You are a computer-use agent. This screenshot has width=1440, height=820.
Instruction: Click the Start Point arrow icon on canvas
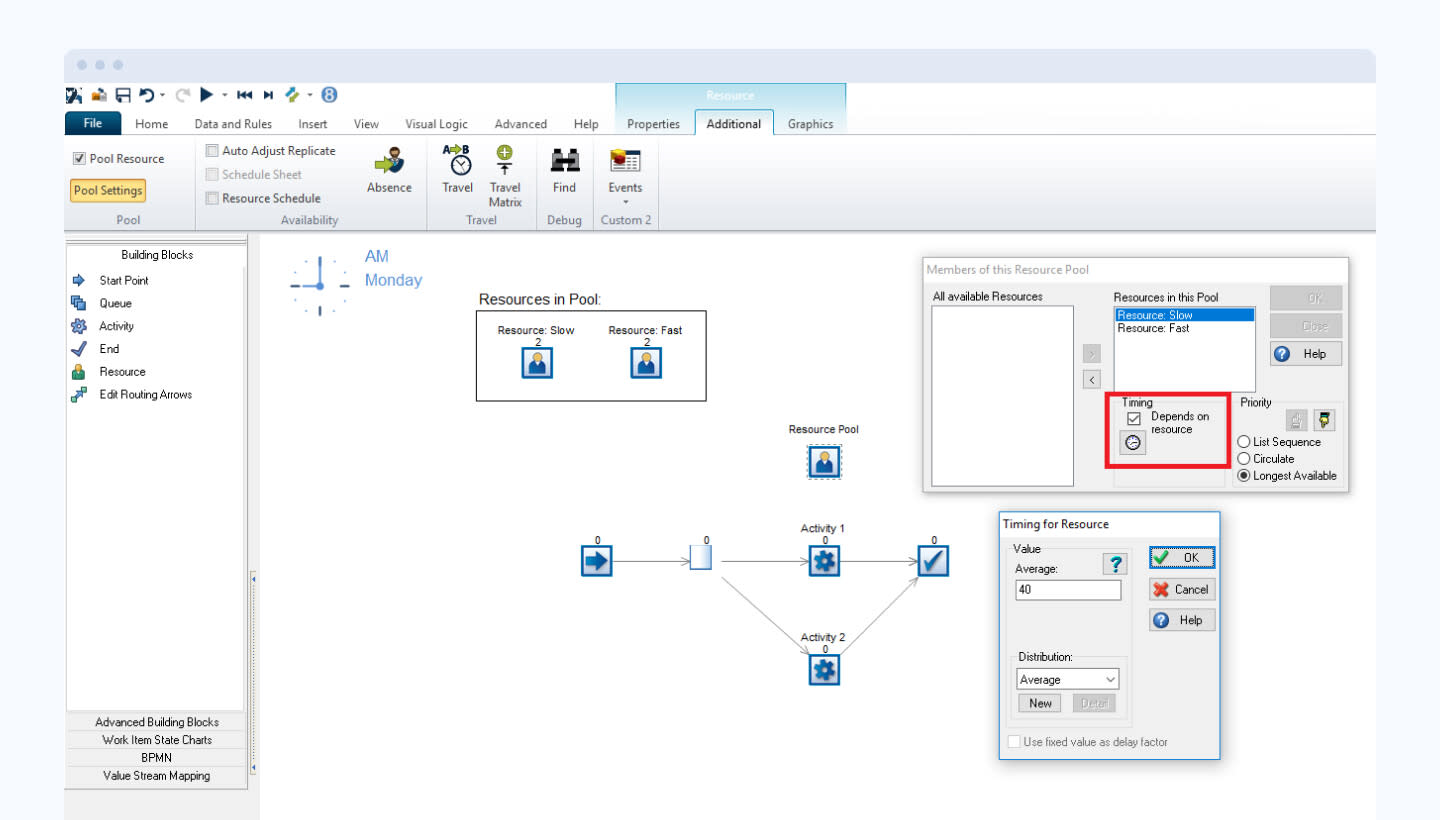click(596, 562)
